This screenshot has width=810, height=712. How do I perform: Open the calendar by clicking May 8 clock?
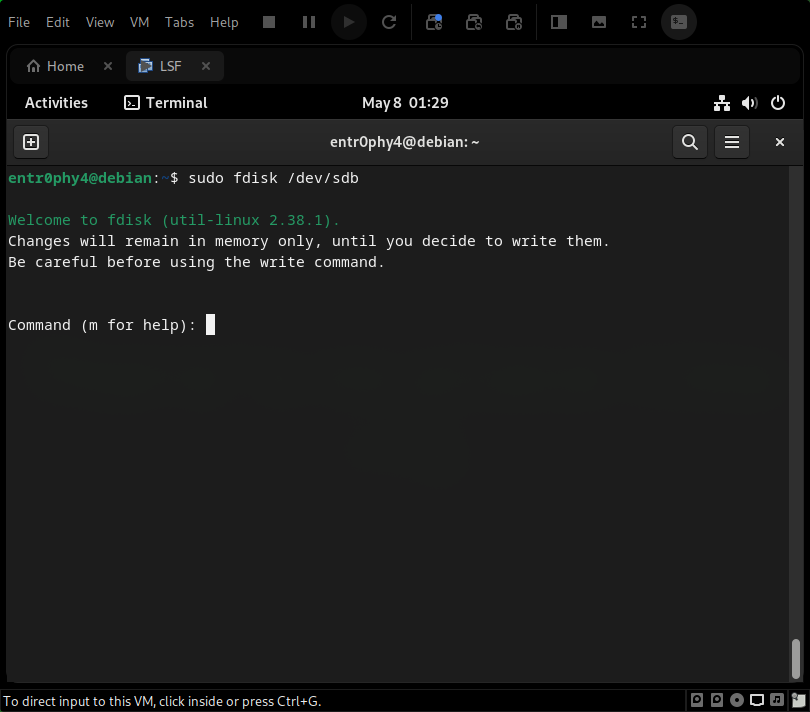pos(405,103)
